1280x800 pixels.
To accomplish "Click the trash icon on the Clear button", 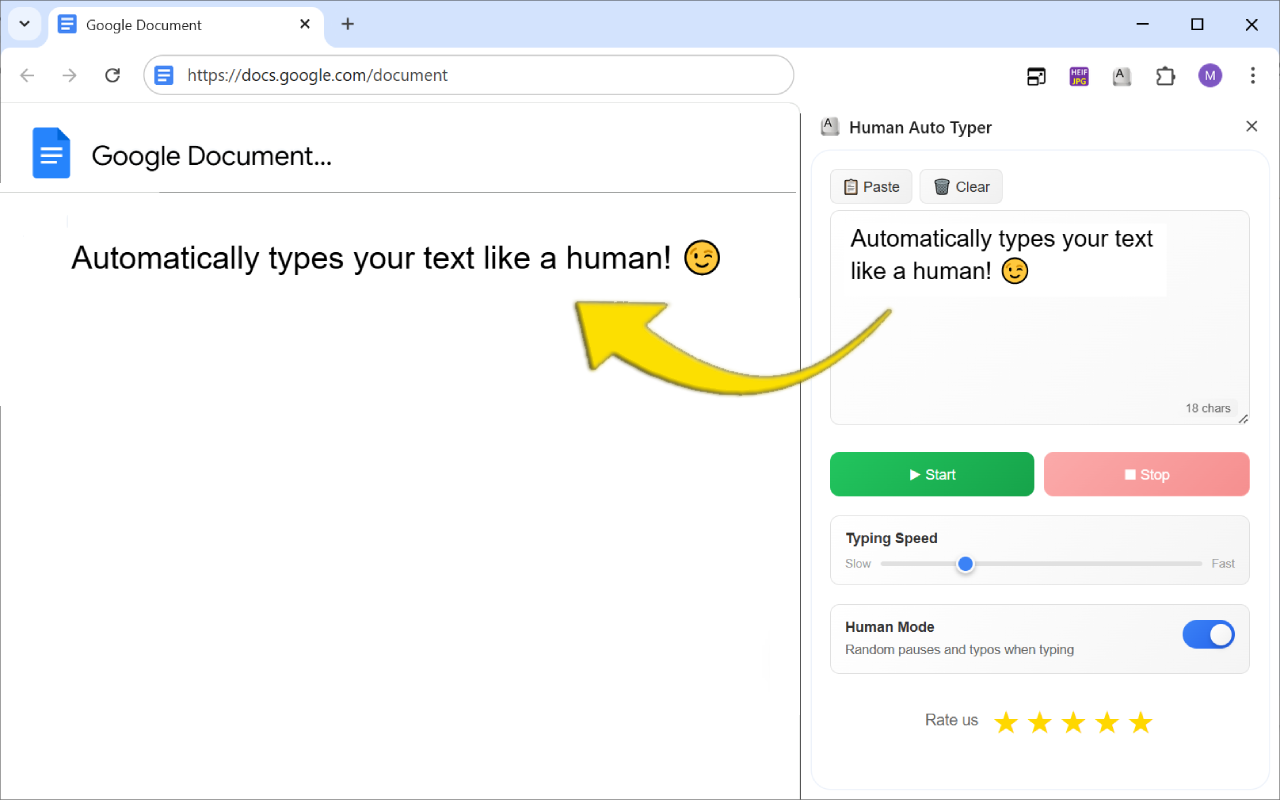I will pos(941,186).
